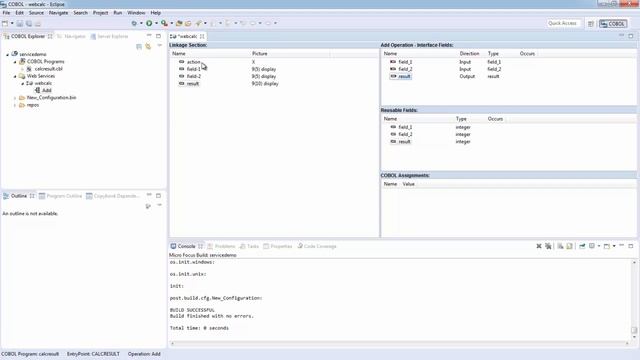Screen dimensions: 640x360
Task: Click the green Run toolbar icon
Action: point(149,23)
